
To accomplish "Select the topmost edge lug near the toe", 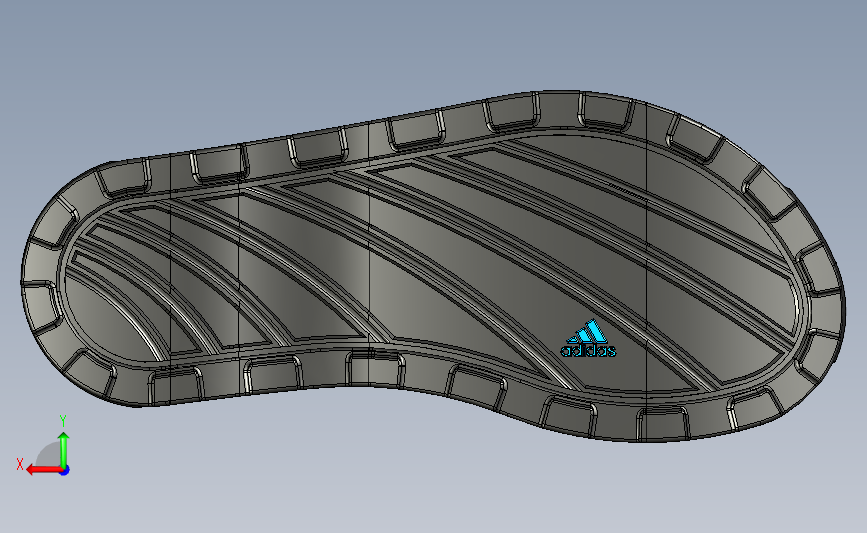I will [605, 113].
